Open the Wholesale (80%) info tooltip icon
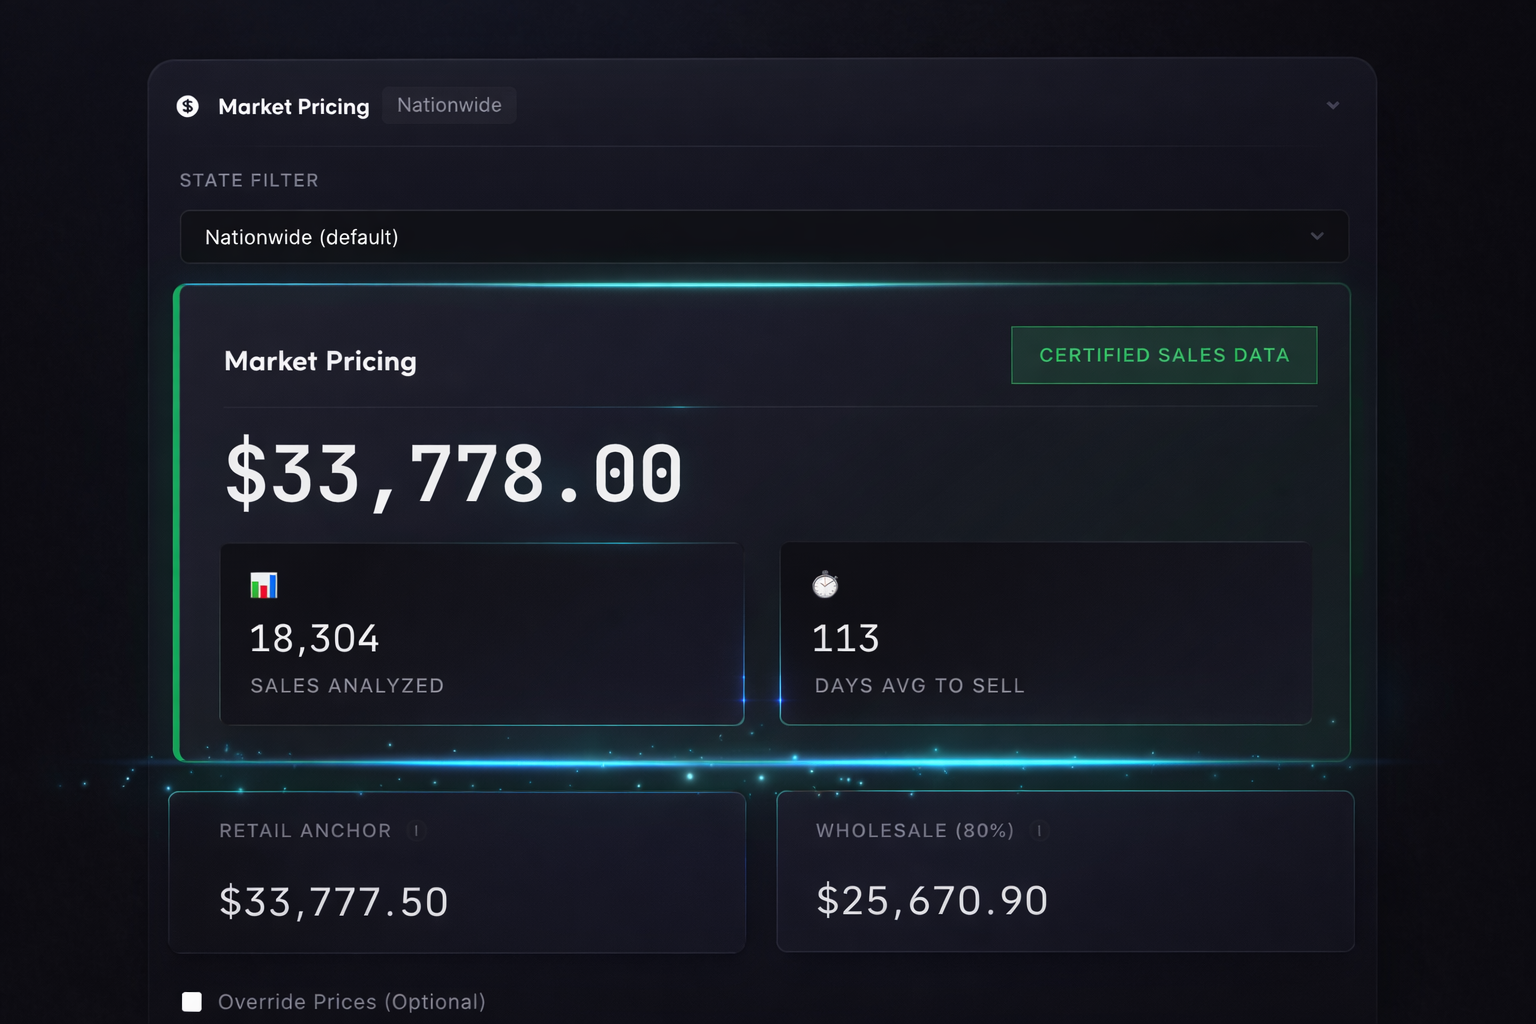Image resolution: width=1536 pixels, height=1024 pixels. tap(1038, 831)
